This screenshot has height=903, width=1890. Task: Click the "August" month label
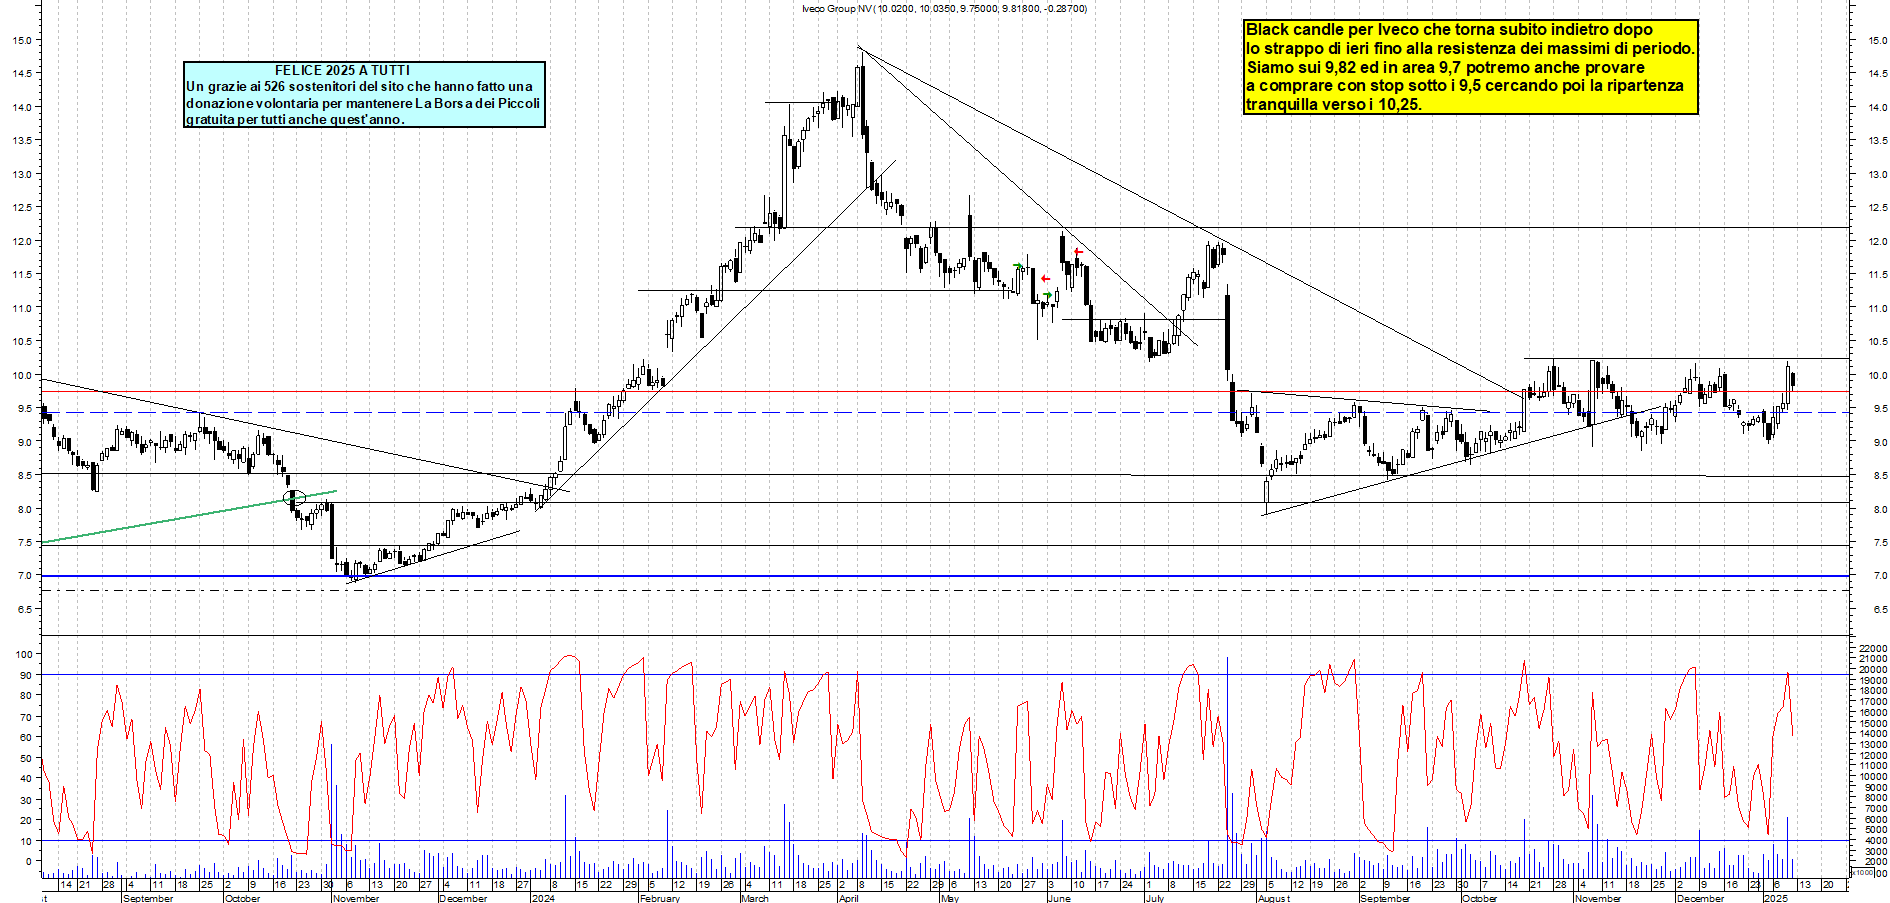[1274, 898]
